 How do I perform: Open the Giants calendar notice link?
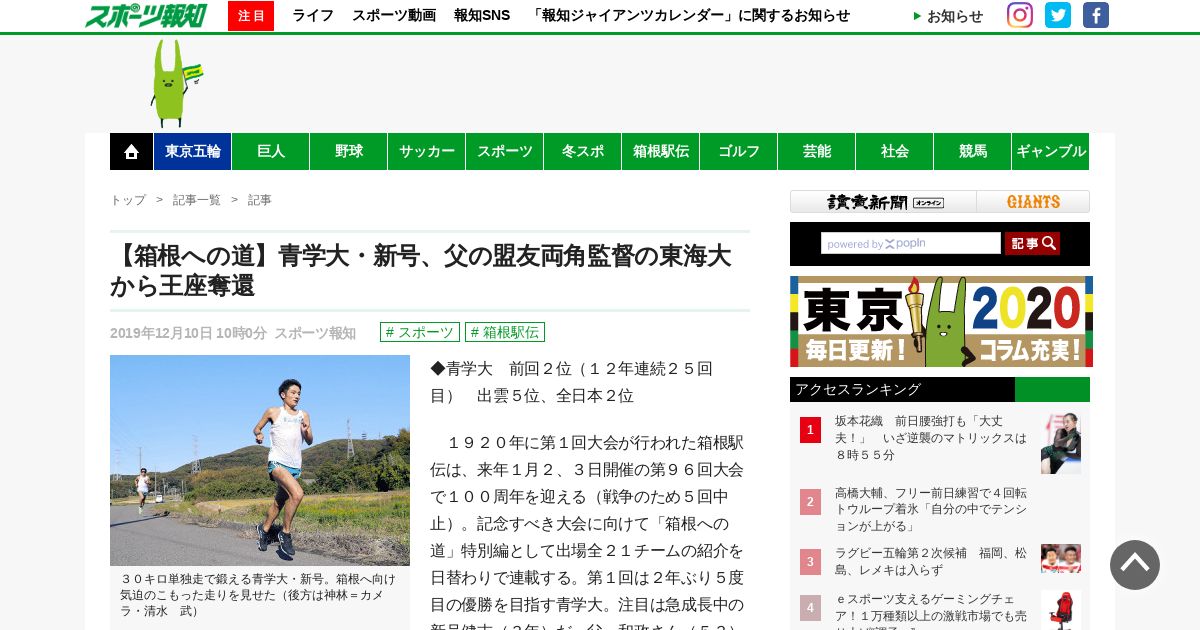click(690, 16)
